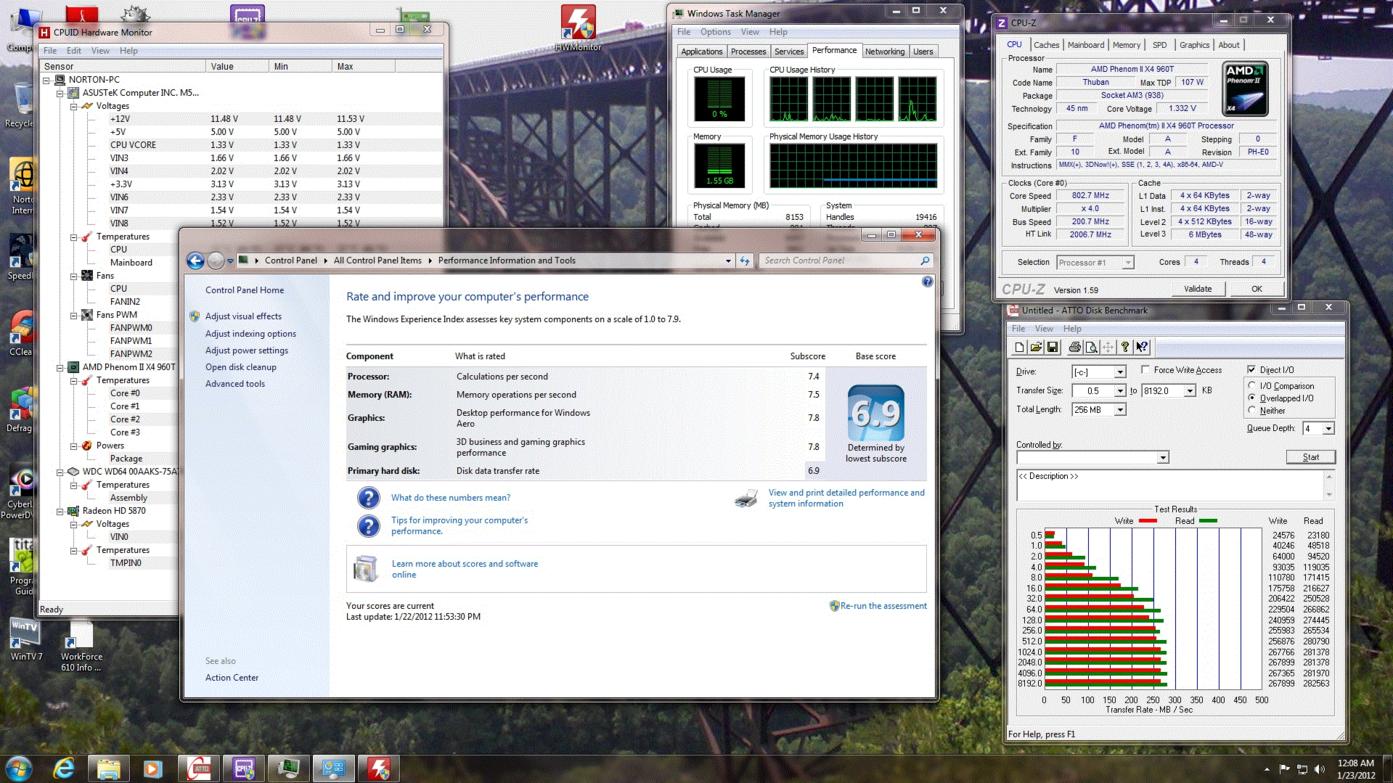Select Overlapped I/O radio button
The image size is (1393, 783).
tap(1252, 398)
